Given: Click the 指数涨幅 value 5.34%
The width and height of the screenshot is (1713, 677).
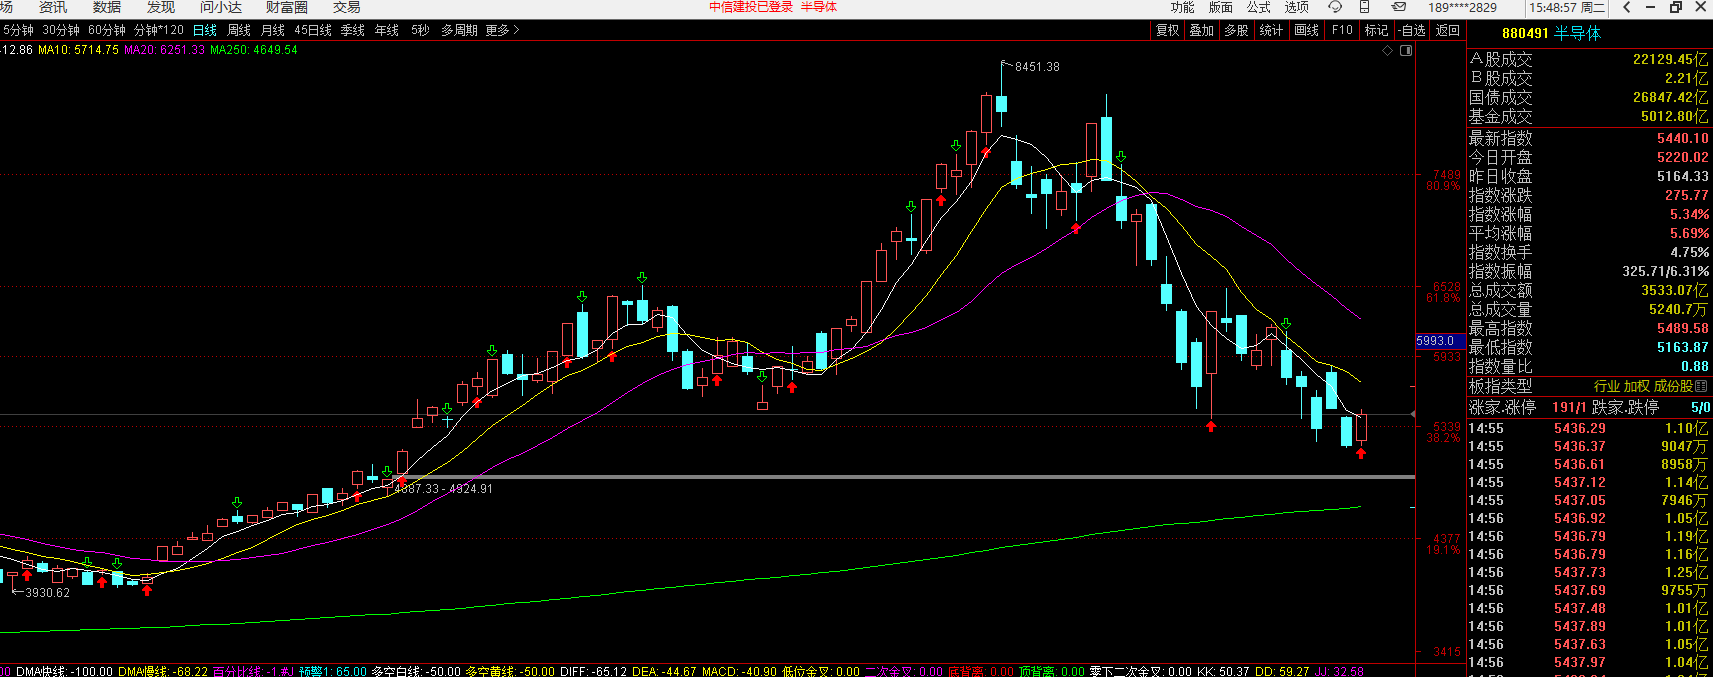Looking at the screenshot, I should pos(1689,215).
